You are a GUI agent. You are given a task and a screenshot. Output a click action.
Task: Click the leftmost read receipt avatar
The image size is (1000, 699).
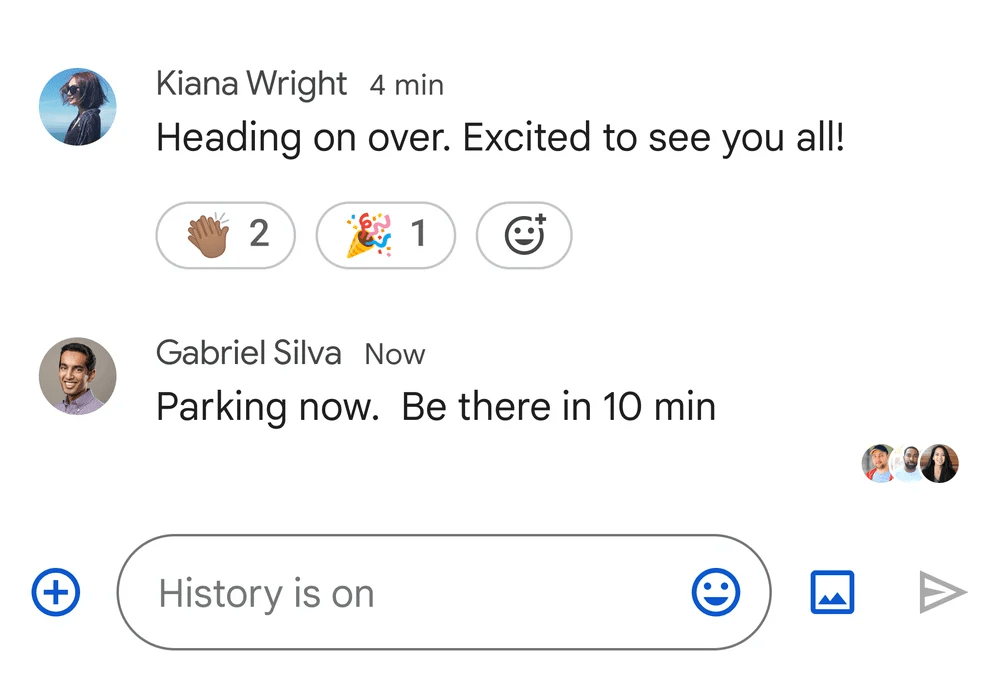878,463
